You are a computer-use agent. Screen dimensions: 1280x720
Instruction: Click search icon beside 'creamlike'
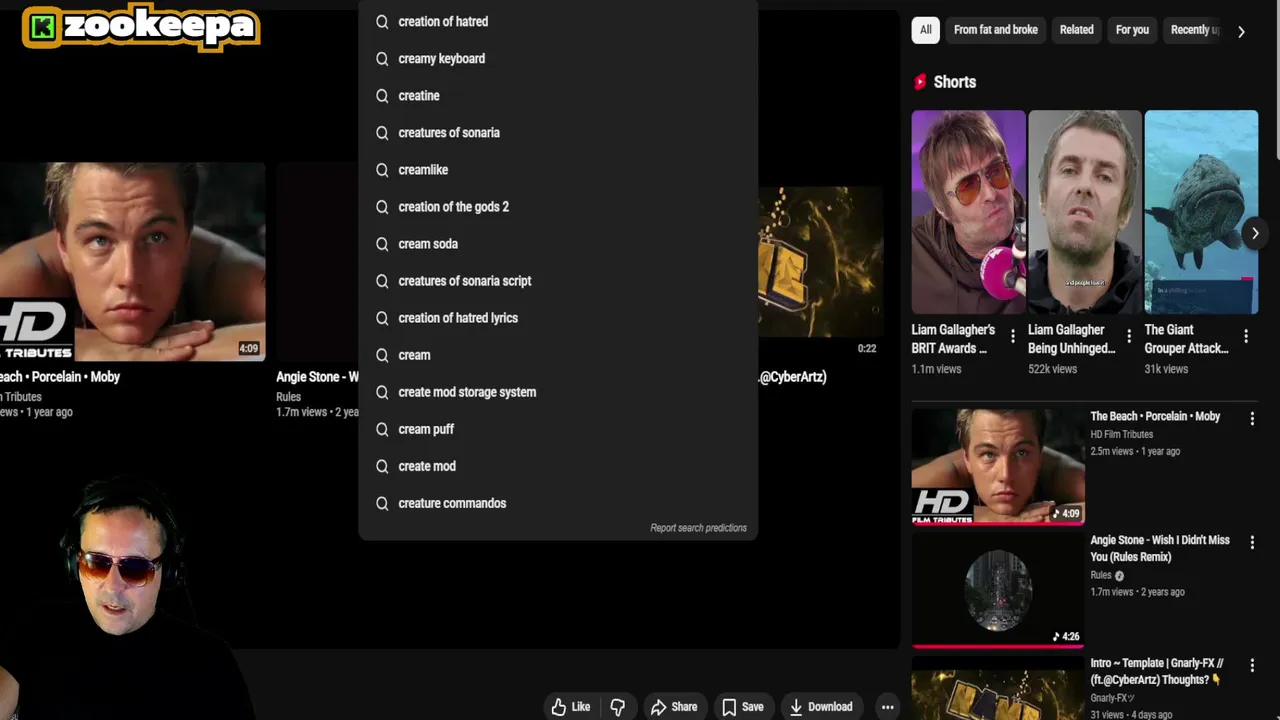[x=382, y=169]
